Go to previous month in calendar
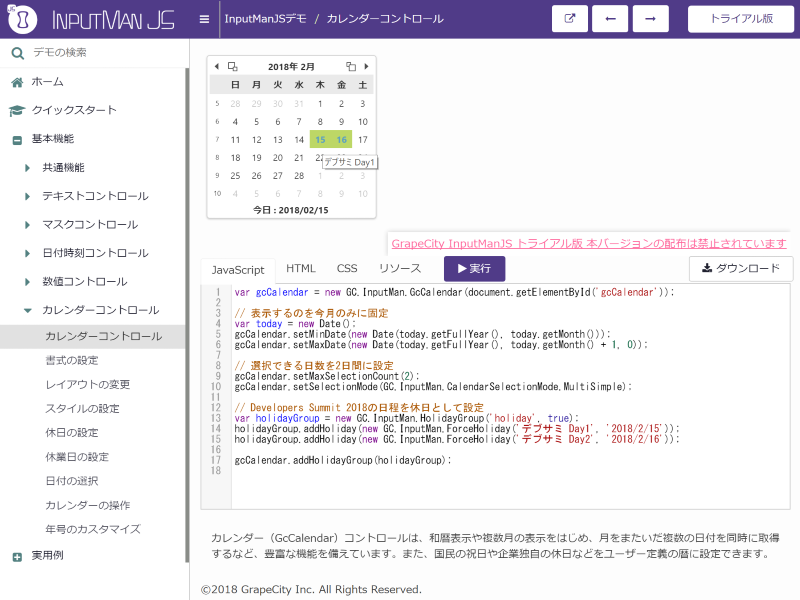Viewport: 800px width, 600px height. click(217, 66)
